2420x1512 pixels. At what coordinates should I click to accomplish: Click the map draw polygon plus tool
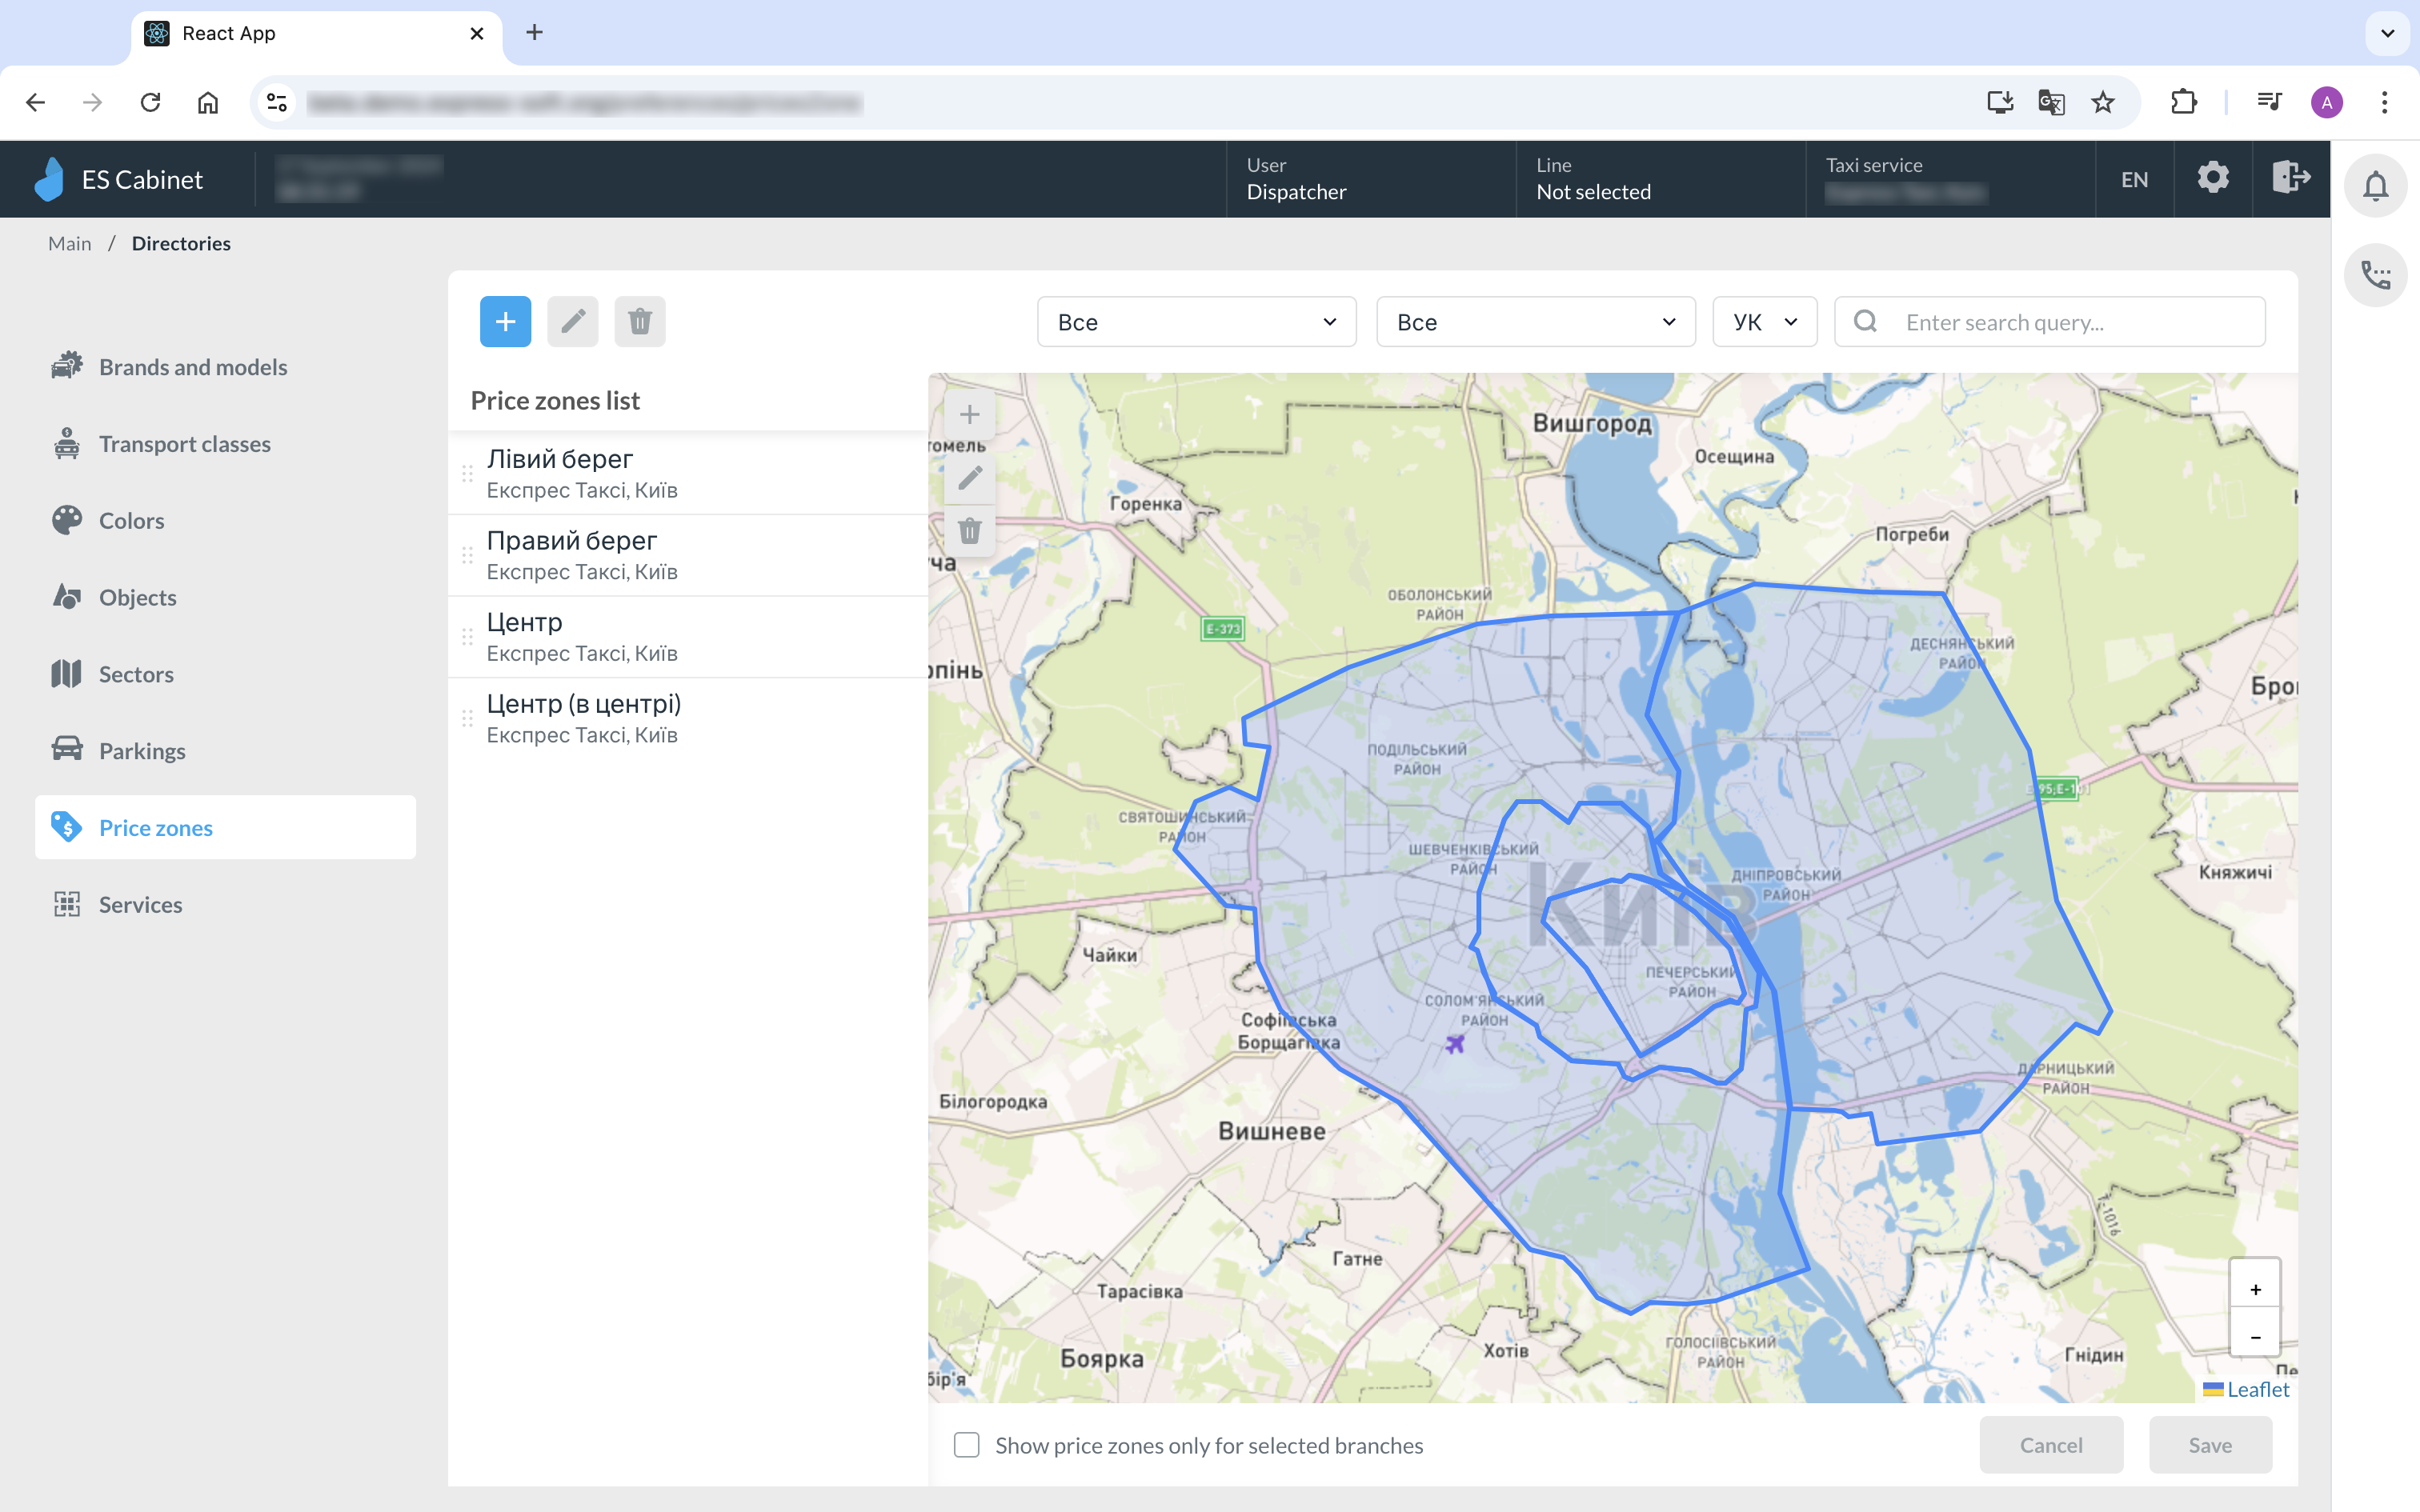(x=969, y=414)
